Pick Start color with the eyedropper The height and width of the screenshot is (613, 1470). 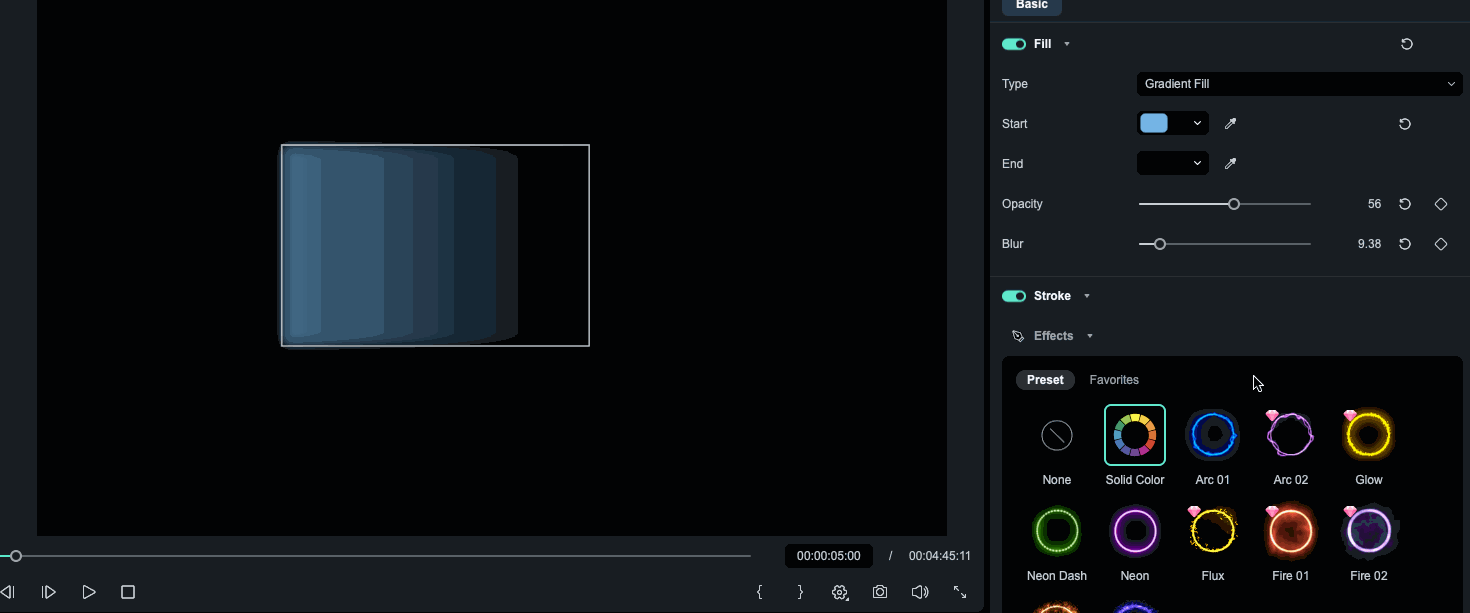pos(1231,124)
